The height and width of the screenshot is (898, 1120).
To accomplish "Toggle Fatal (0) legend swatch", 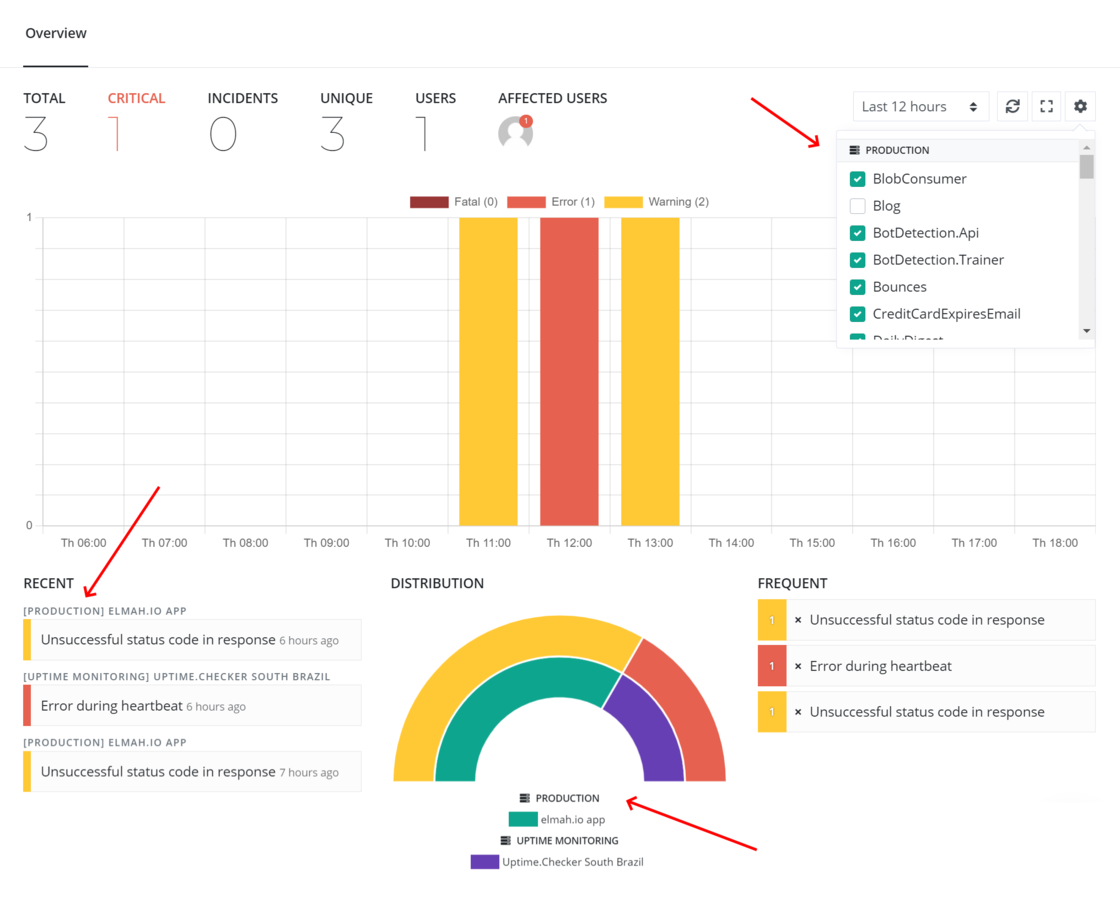I will (x=429, y=202).
